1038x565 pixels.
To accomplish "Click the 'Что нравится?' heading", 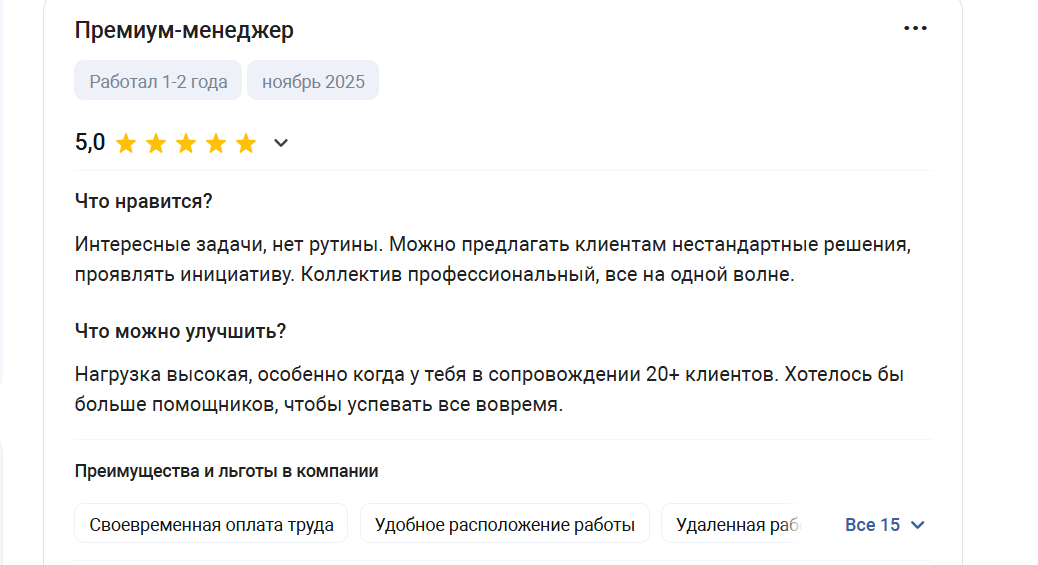I will tap(144, 201).
